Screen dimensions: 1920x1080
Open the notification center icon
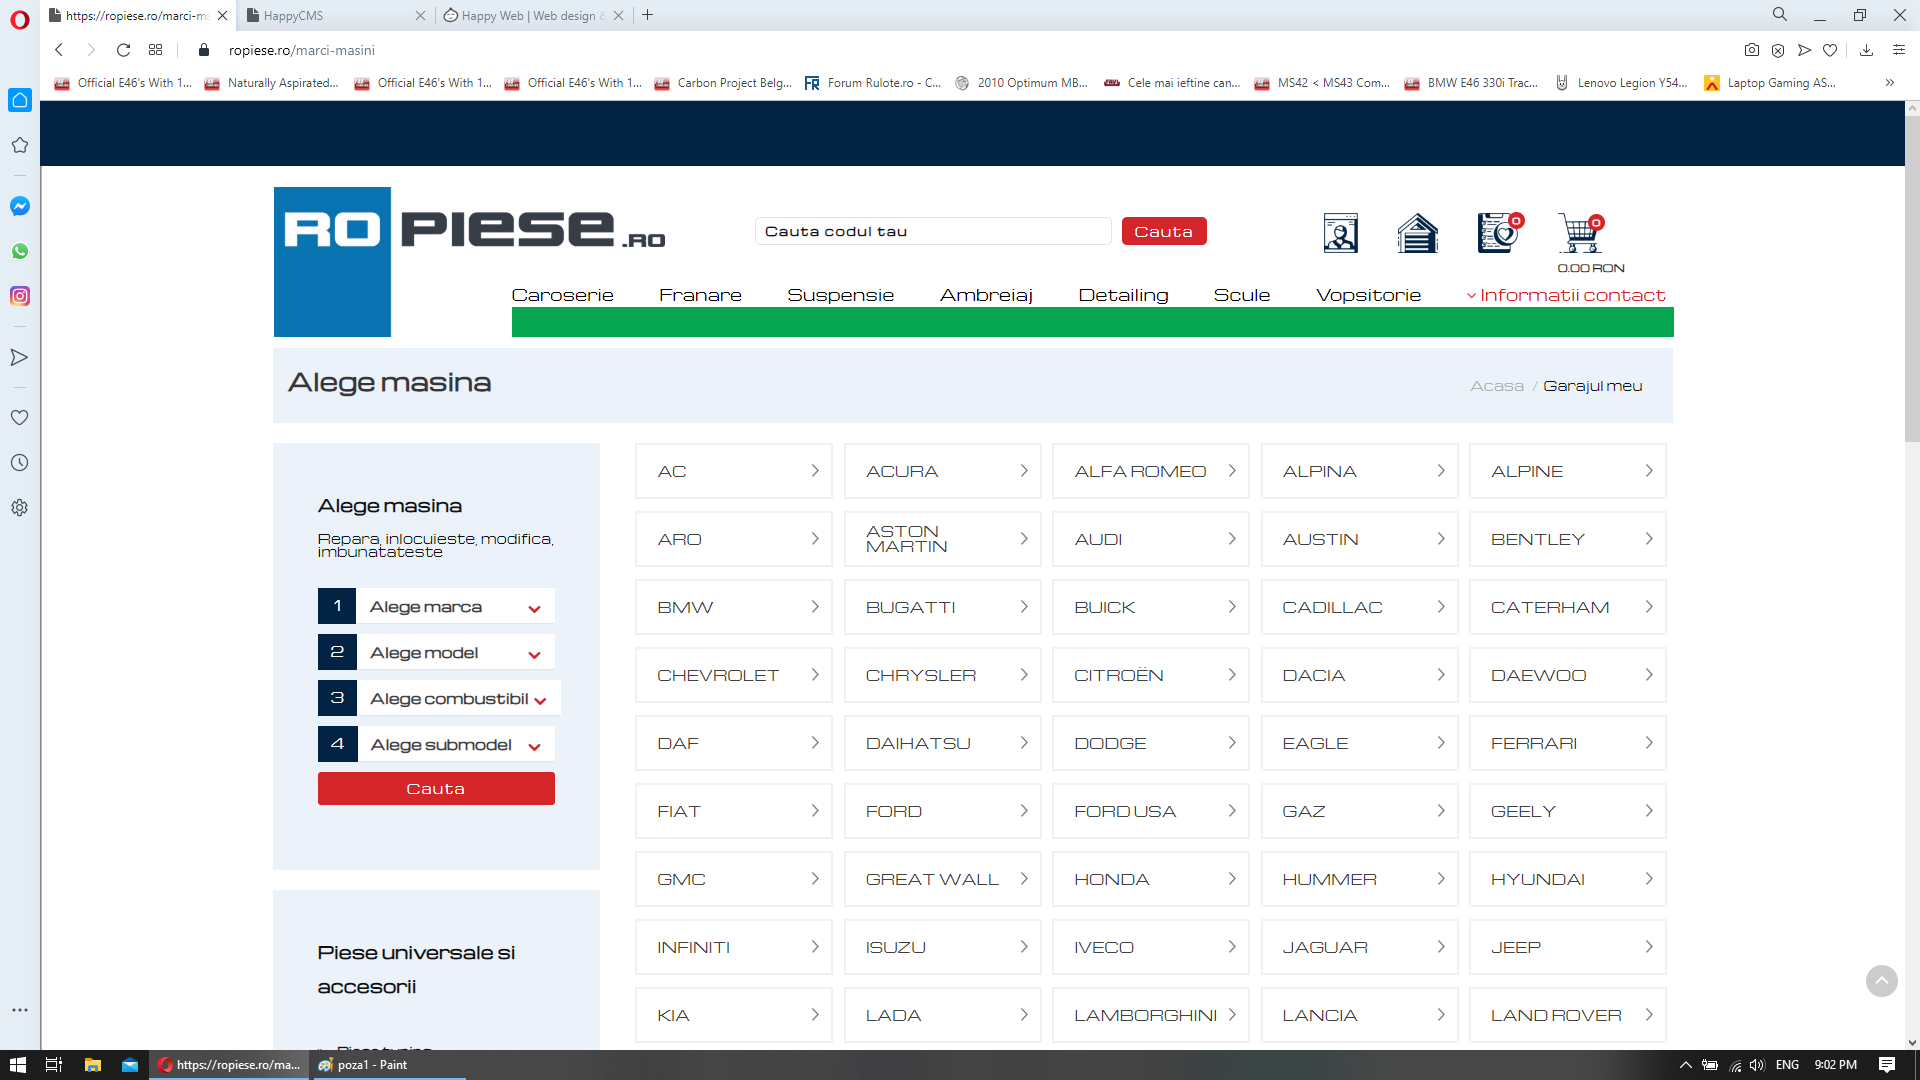click(1887, 1065)
